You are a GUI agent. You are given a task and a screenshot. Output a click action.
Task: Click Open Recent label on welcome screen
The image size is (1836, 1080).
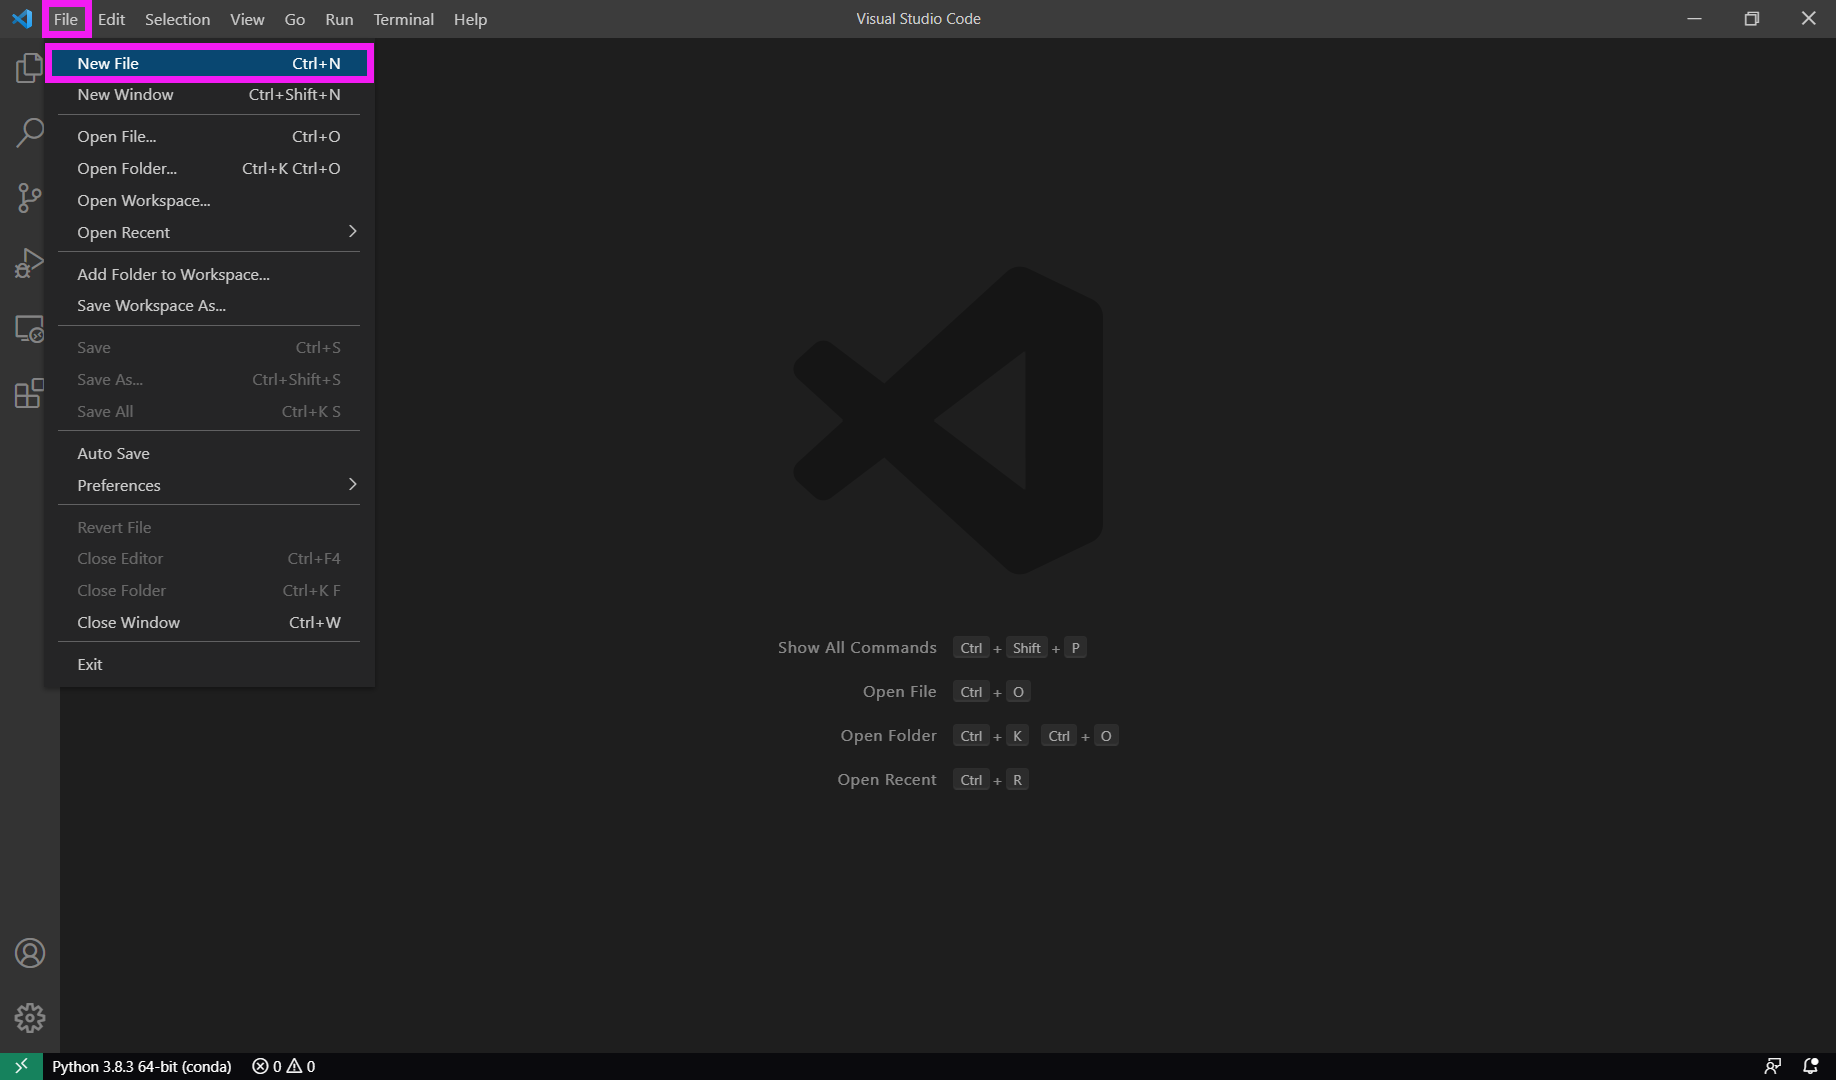pos(887,779)
